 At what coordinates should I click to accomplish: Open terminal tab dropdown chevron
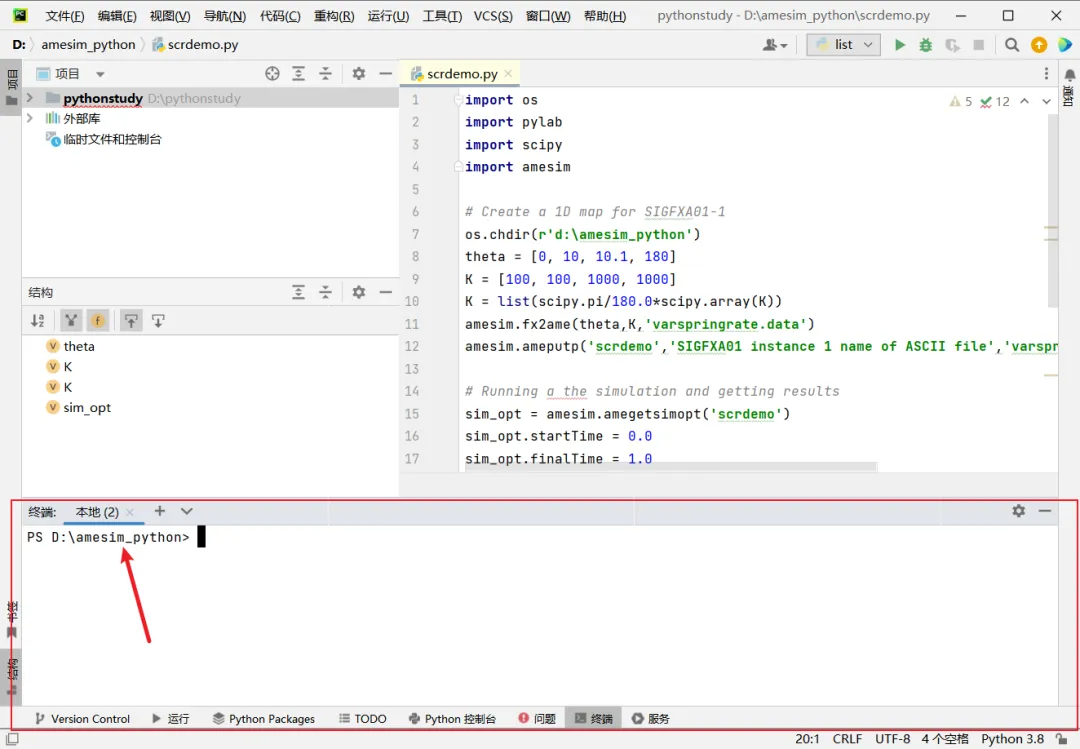(186, 511)
